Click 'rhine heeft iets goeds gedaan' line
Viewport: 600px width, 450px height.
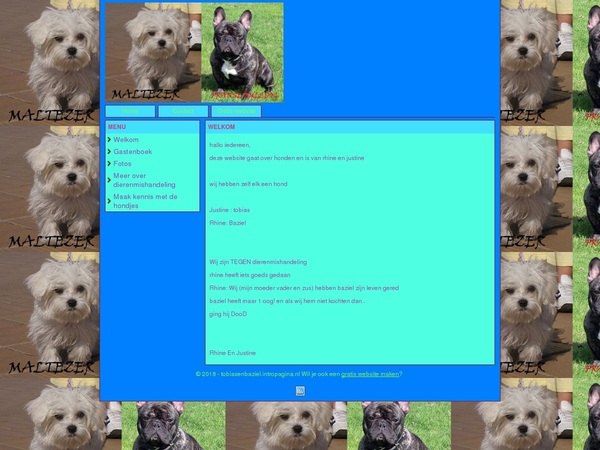click(250, 275)
